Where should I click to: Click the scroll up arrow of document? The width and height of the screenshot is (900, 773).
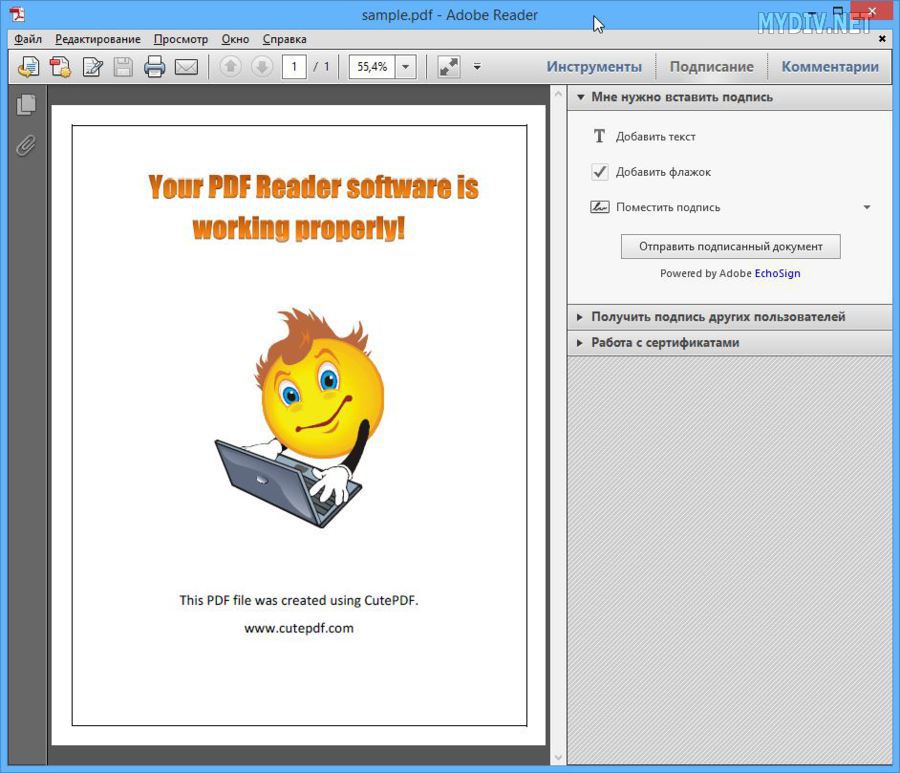pyautogui.click(x=558, y=94)
